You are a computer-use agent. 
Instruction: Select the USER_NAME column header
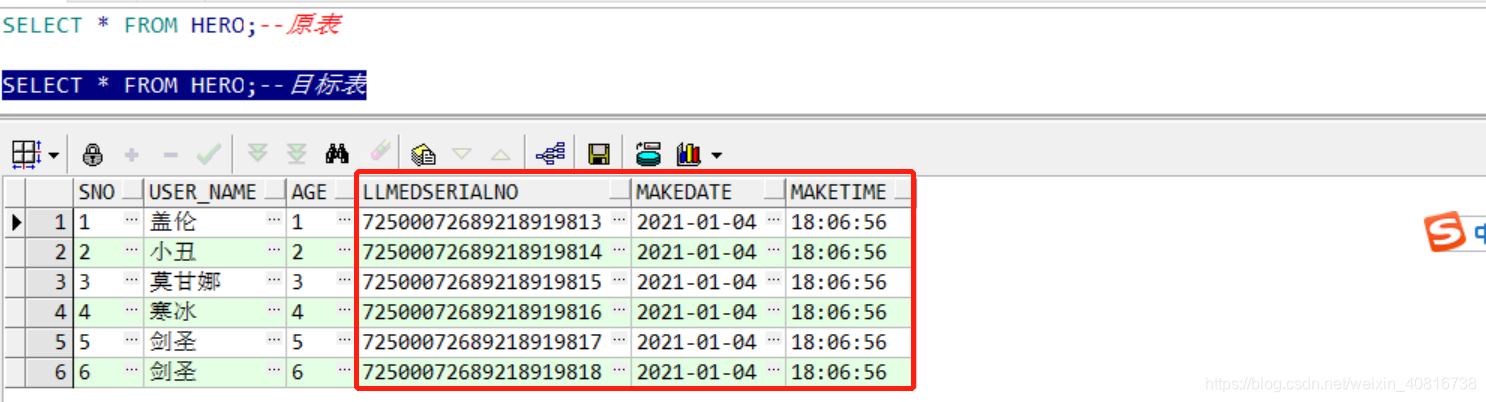(215, 191)
